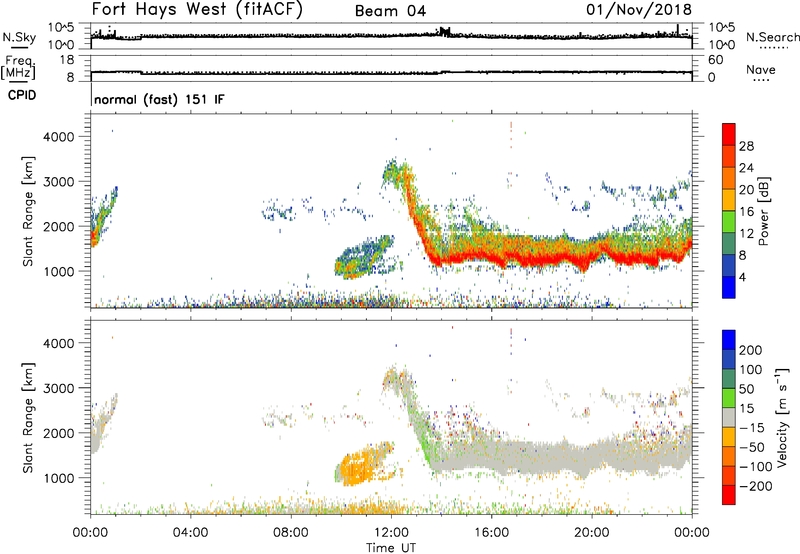
Task: Click the date "01/Nov/2018"
Action: point(639,9)
